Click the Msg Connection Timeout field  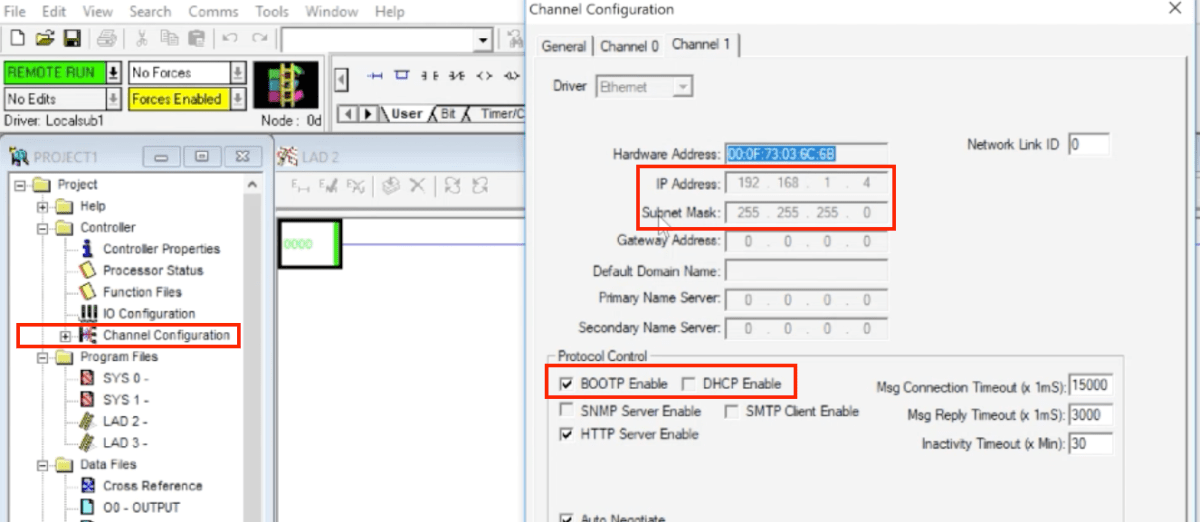coord(1090,386)
